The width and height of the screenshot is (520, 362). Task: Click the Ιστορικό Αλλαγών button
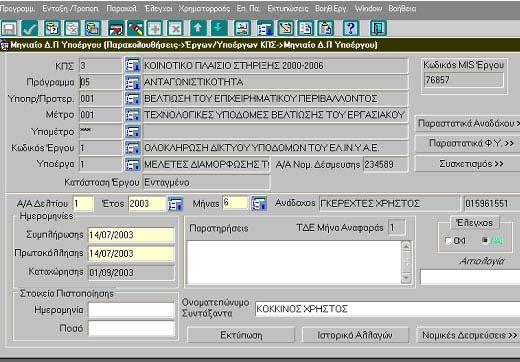point(355,335)
